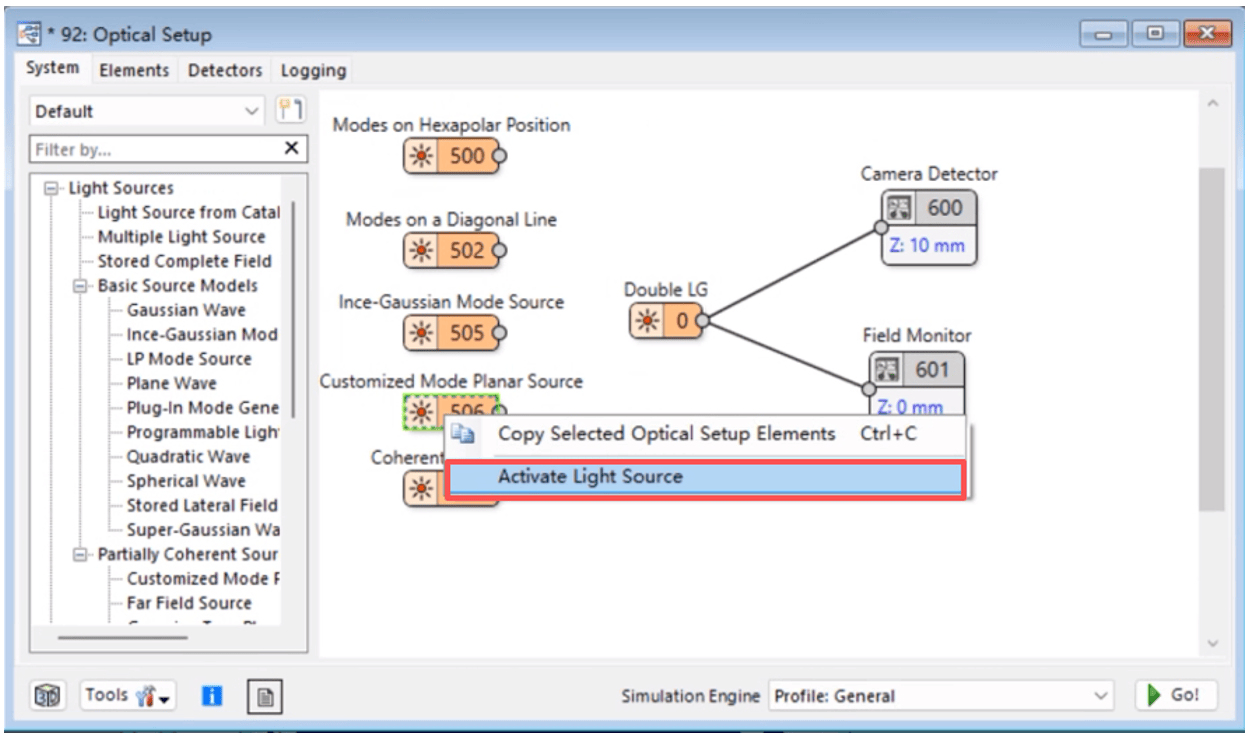The width and height of the screenshot is (1248, 738).
Task: Click the Go! button to run simulation
Action: 1176,695
